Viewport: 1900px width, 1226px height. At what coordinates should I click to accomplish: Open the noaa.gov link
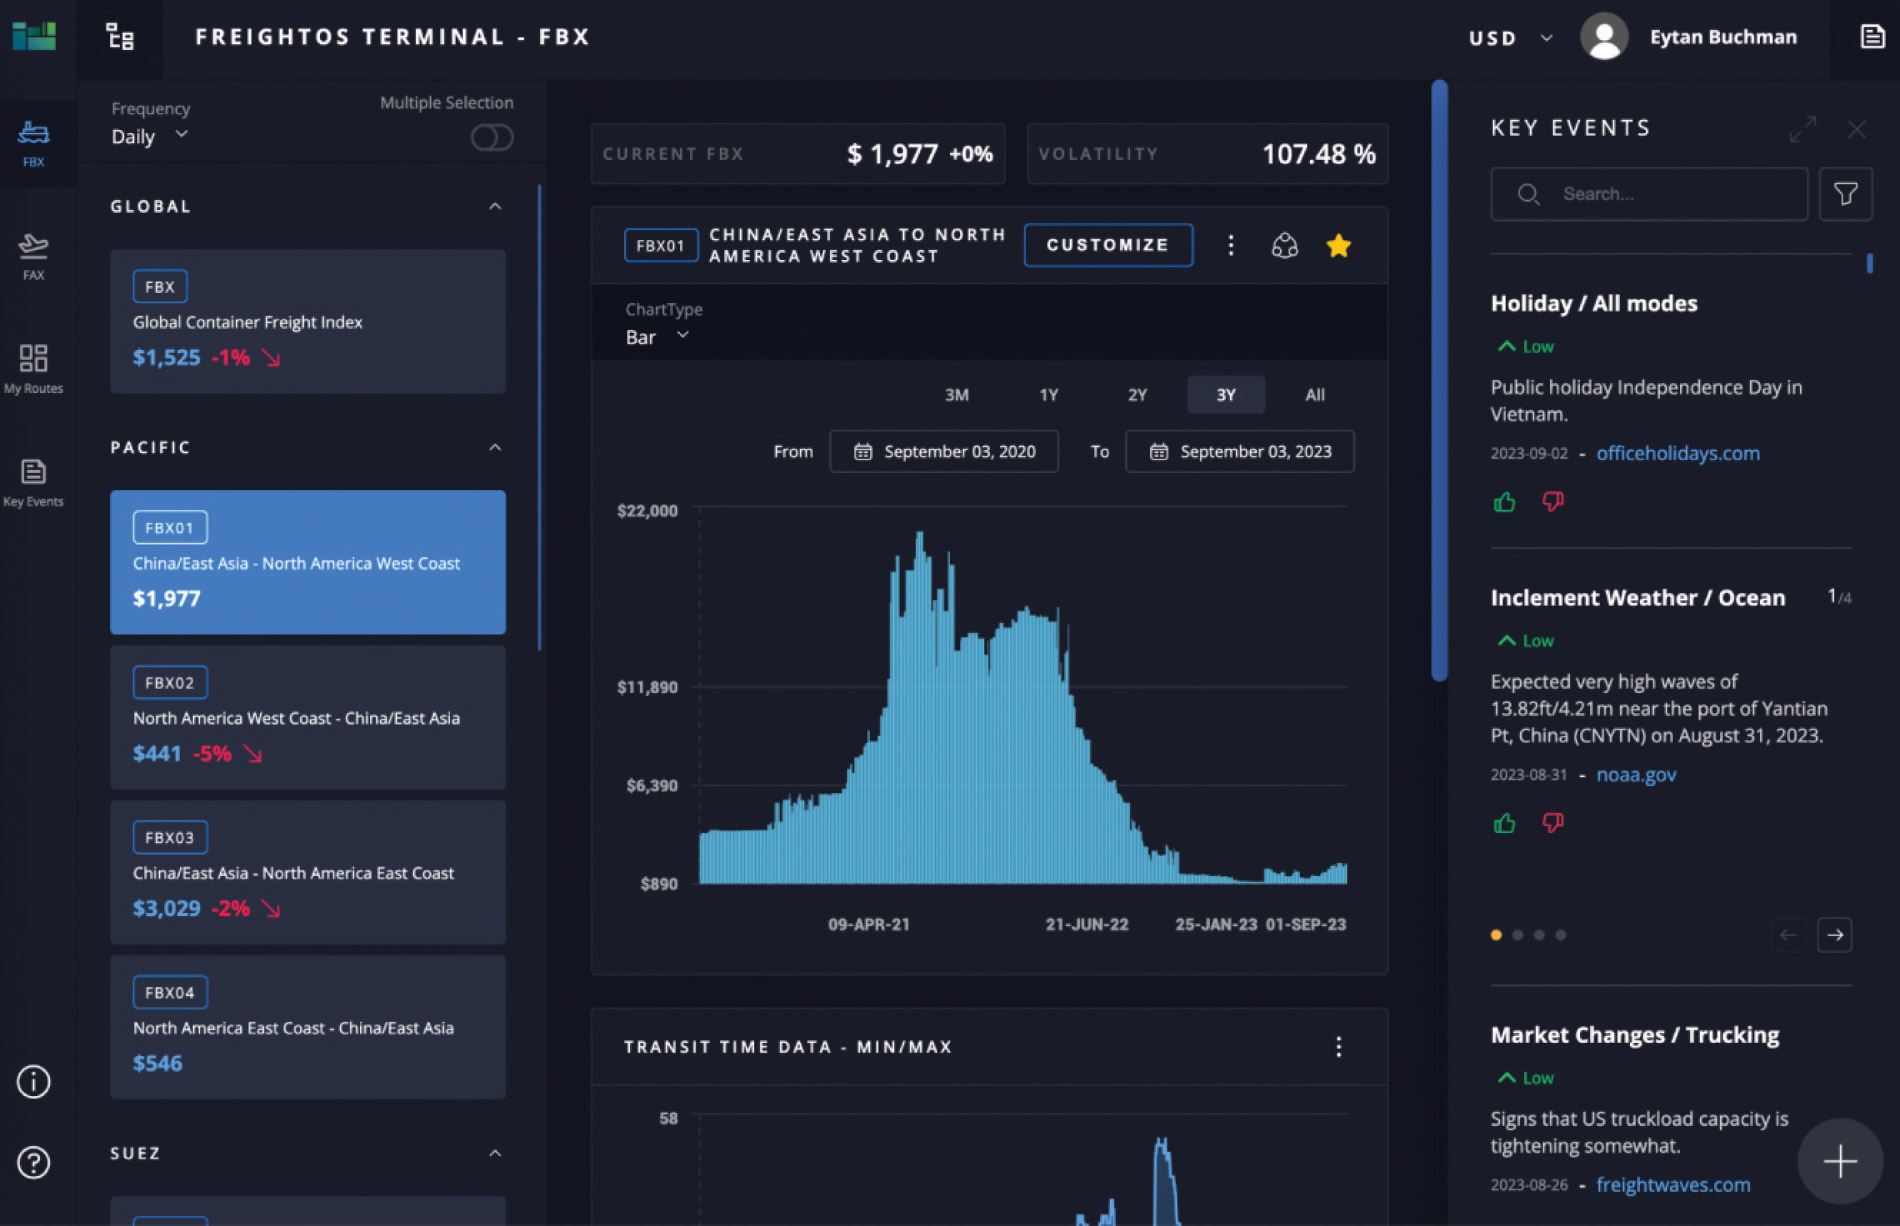click(x=1636, y=774)
